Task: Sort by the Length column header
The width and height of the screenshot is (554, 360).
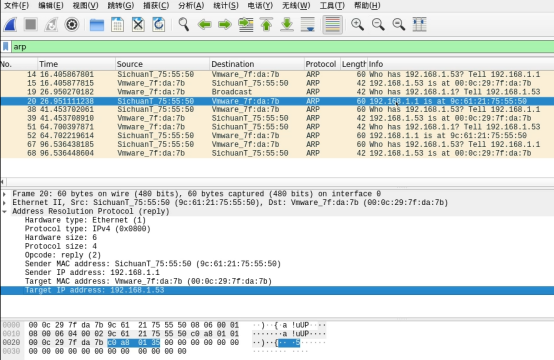Action: pyautogui.click(x=354, y=64)
